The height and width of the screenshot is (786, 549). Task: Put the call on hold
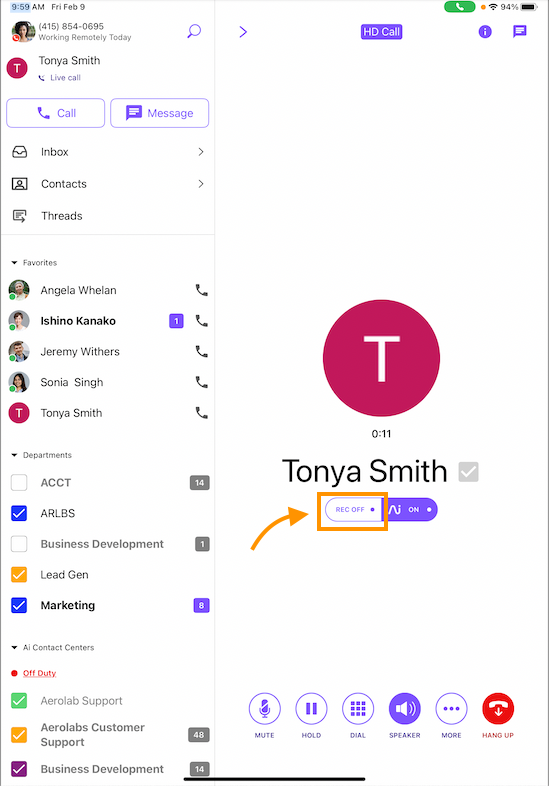pos(311,708)
